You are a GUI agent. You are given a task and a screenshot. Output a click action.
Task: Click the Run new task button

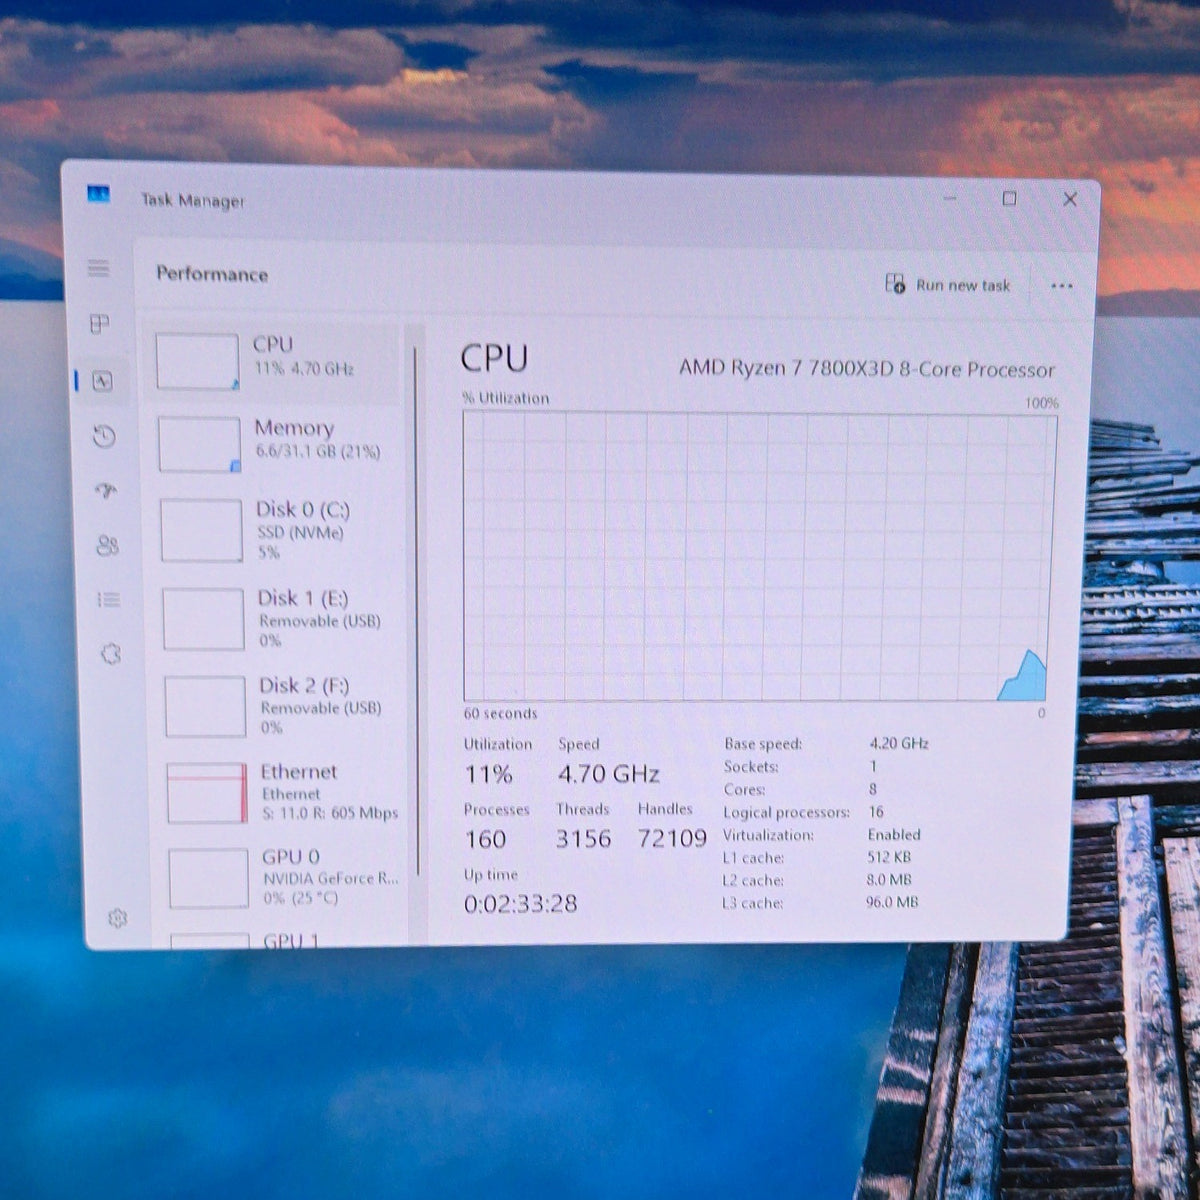pos(948,285)
